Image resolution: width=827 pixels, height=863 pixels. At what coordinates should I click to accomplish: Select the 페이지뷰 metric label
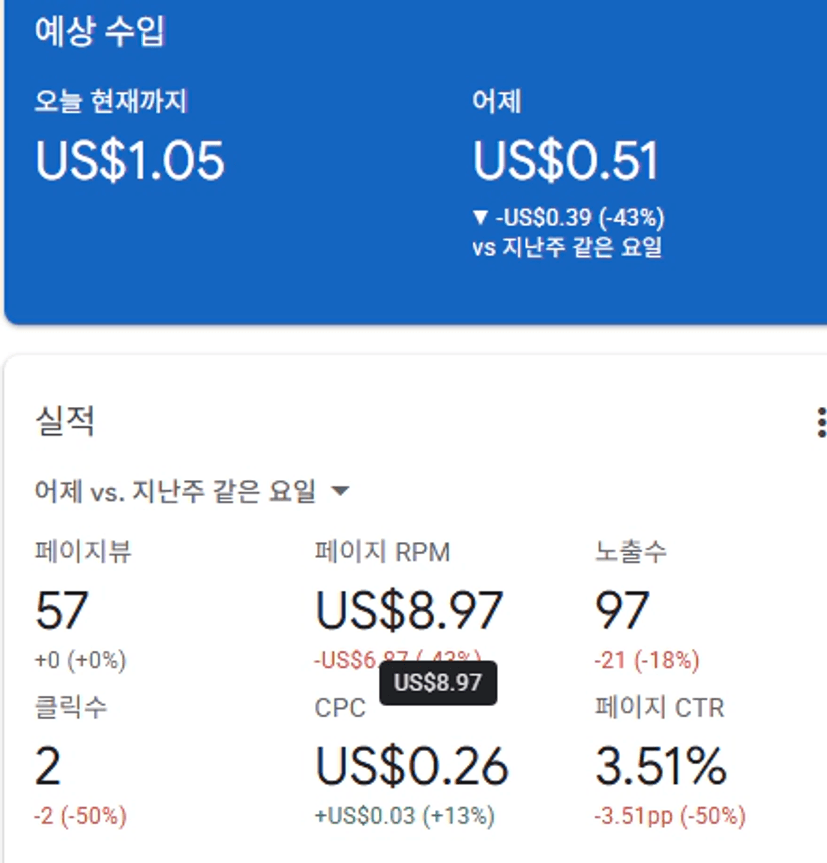(x=83, y=551)
